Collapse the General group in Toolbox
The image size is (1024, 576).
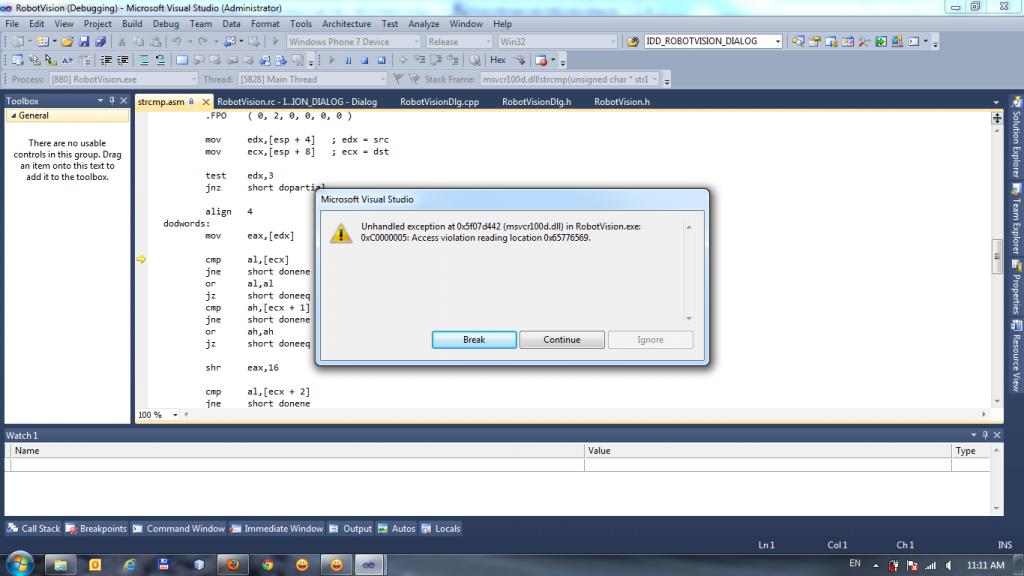coord(13,116)
